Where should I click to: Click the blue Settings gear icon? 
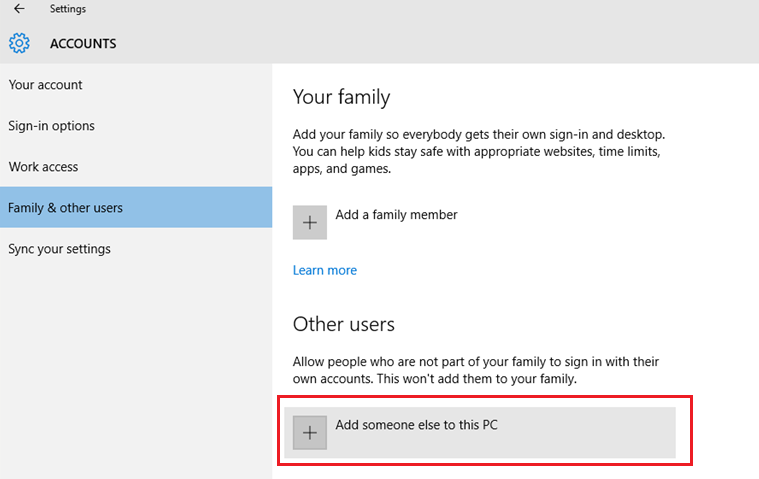coord(19,43)
